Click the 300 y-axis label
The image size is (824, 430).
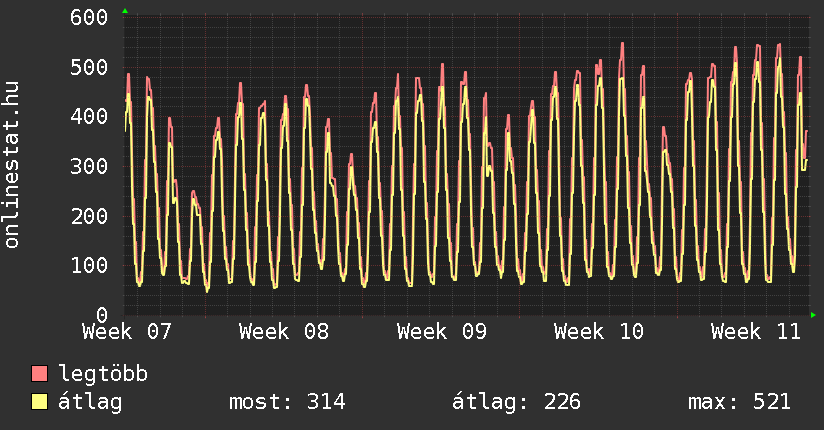tap(90, 167)
